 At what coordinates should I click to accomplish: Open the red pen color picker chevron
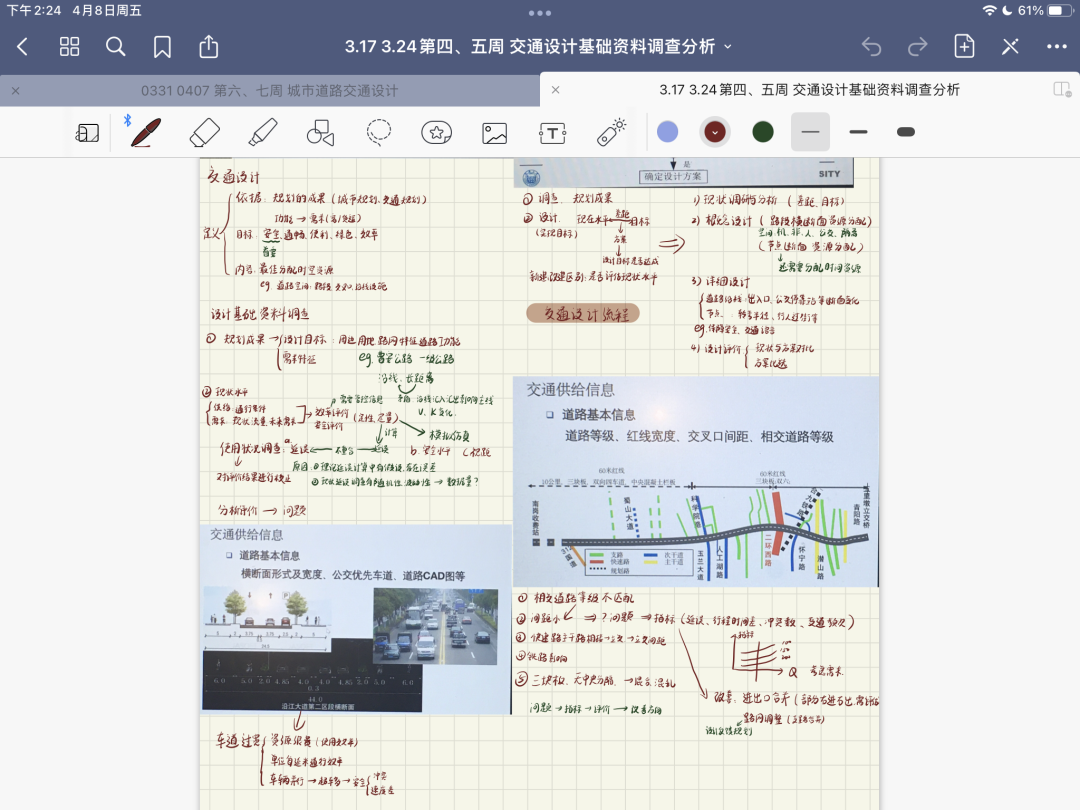coord(714,131)
